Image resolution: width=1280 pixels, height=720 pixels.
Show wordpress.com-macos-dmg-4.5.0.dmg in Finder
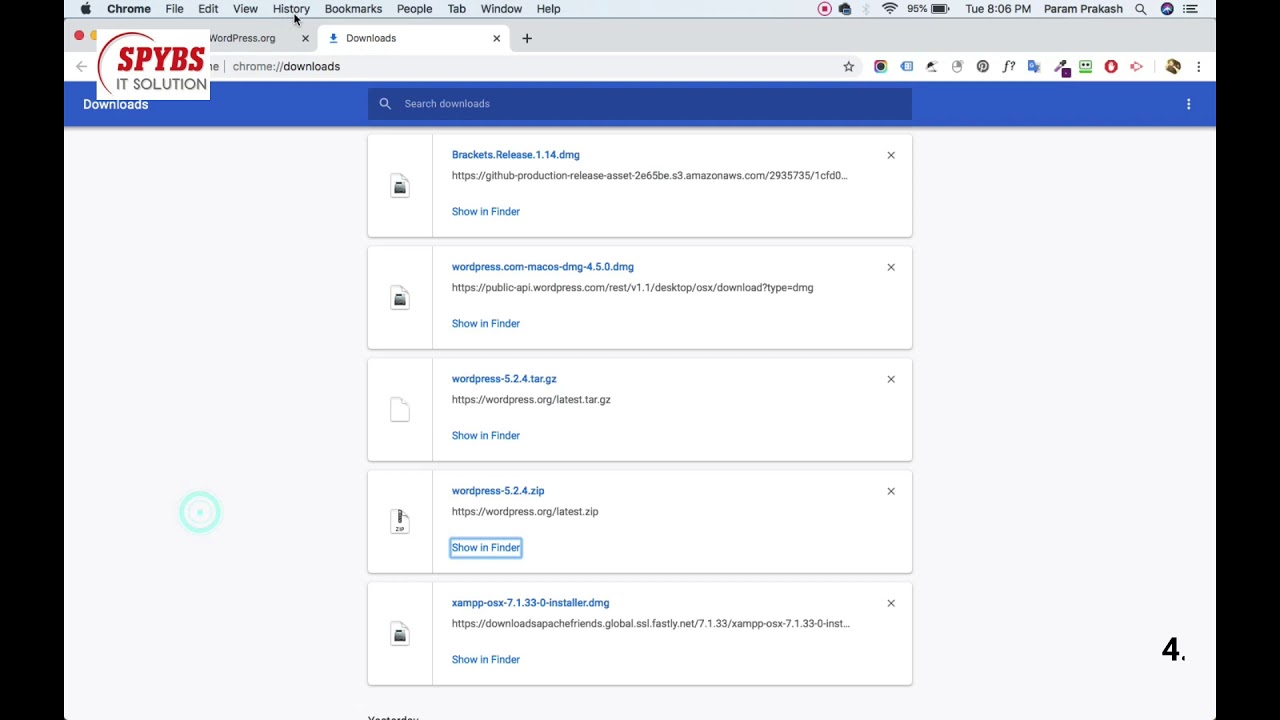point(486,324)
